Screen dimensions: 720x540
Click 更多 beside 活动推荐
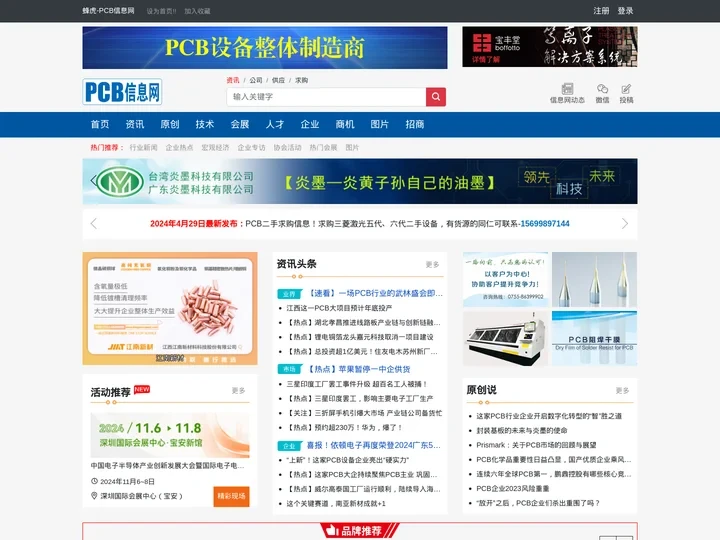238,391
